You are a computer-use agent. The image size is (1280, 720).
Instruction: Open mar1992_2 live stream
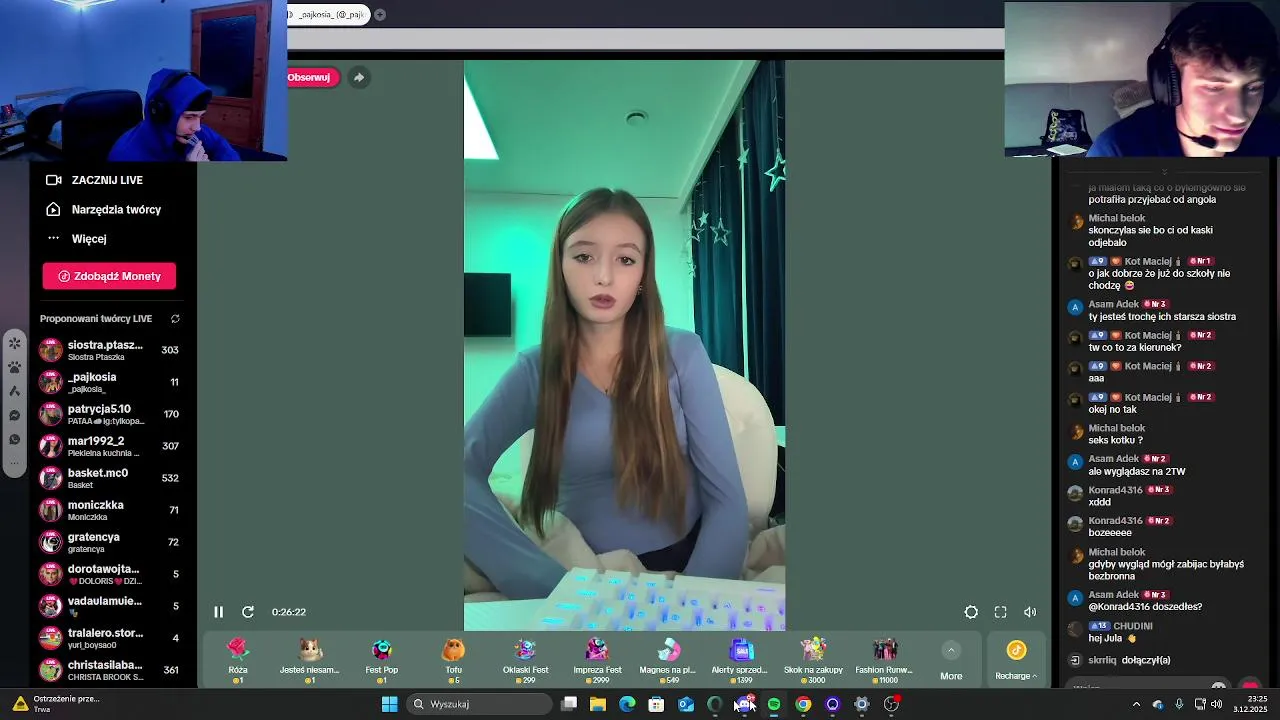(x=109, y=446)
